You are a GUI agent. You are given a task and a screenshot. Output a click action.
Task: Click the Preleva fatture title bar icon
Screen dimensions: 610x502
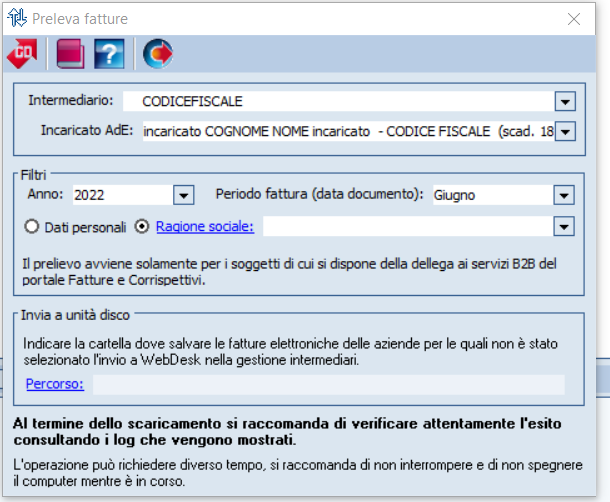pos(17,18)
